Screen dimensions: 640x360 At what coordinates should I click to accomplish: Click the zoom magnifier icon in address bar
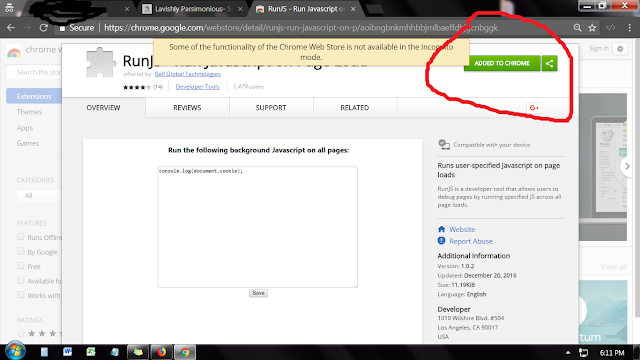577,28
